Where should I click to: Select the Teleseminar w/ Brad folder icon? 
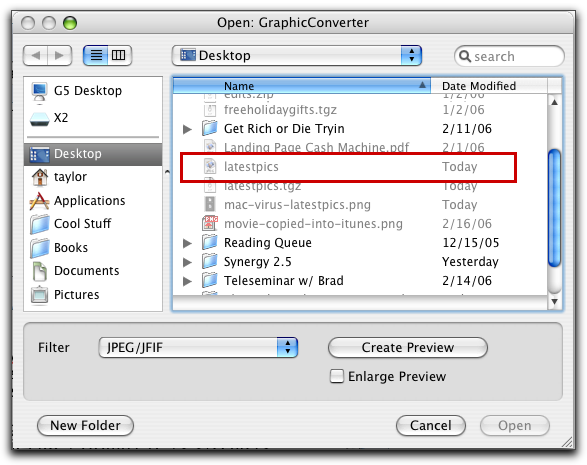210,280
